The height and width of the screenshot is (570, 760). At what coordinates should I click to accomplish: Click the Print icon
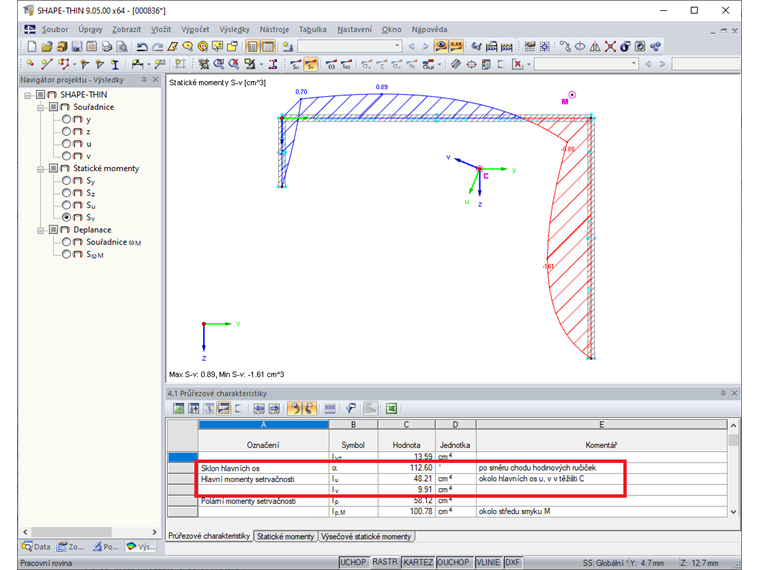click(107, 47)
